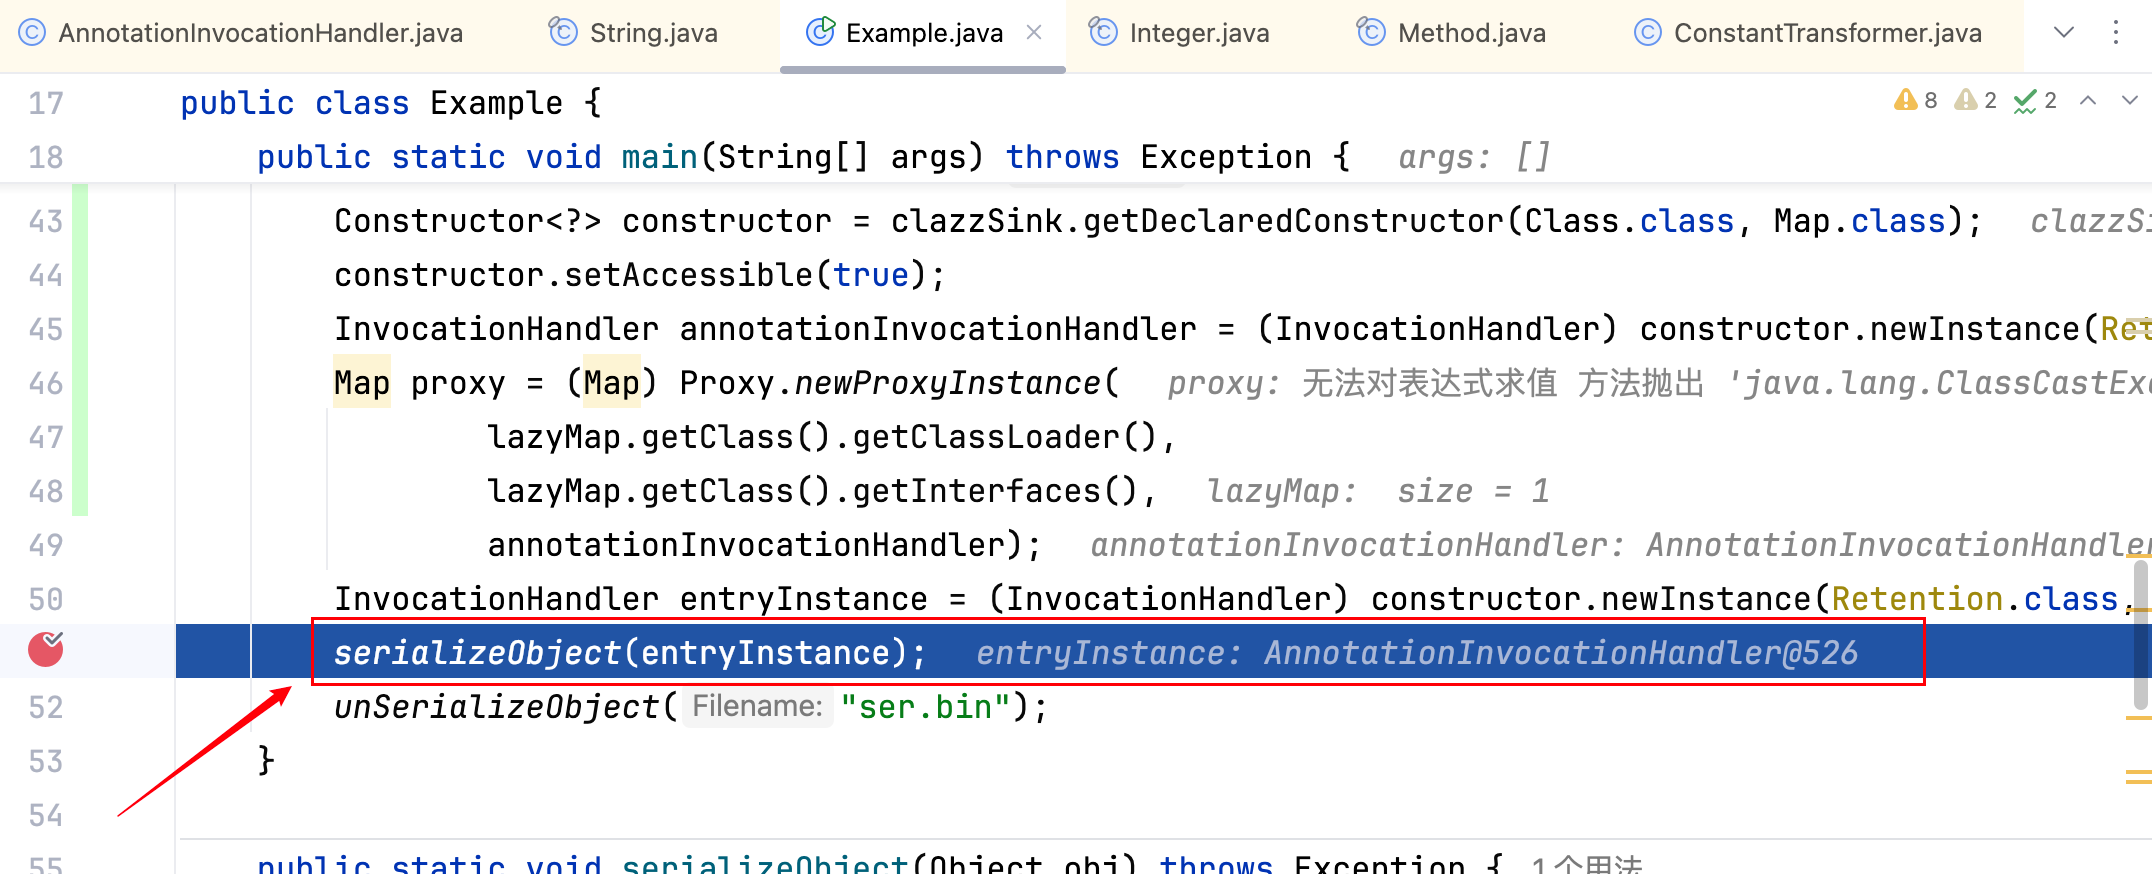Close the Example.java tab

1034,33
